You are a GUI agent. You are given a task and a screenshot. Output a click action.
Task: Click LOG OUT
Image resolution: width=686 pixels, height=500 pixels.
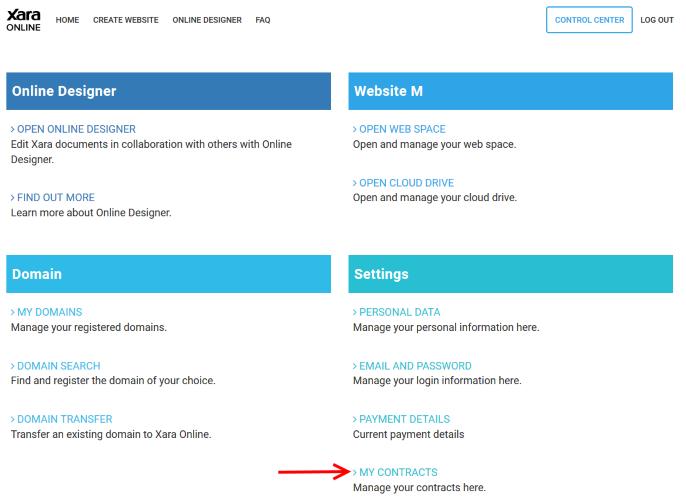[657, 20]
